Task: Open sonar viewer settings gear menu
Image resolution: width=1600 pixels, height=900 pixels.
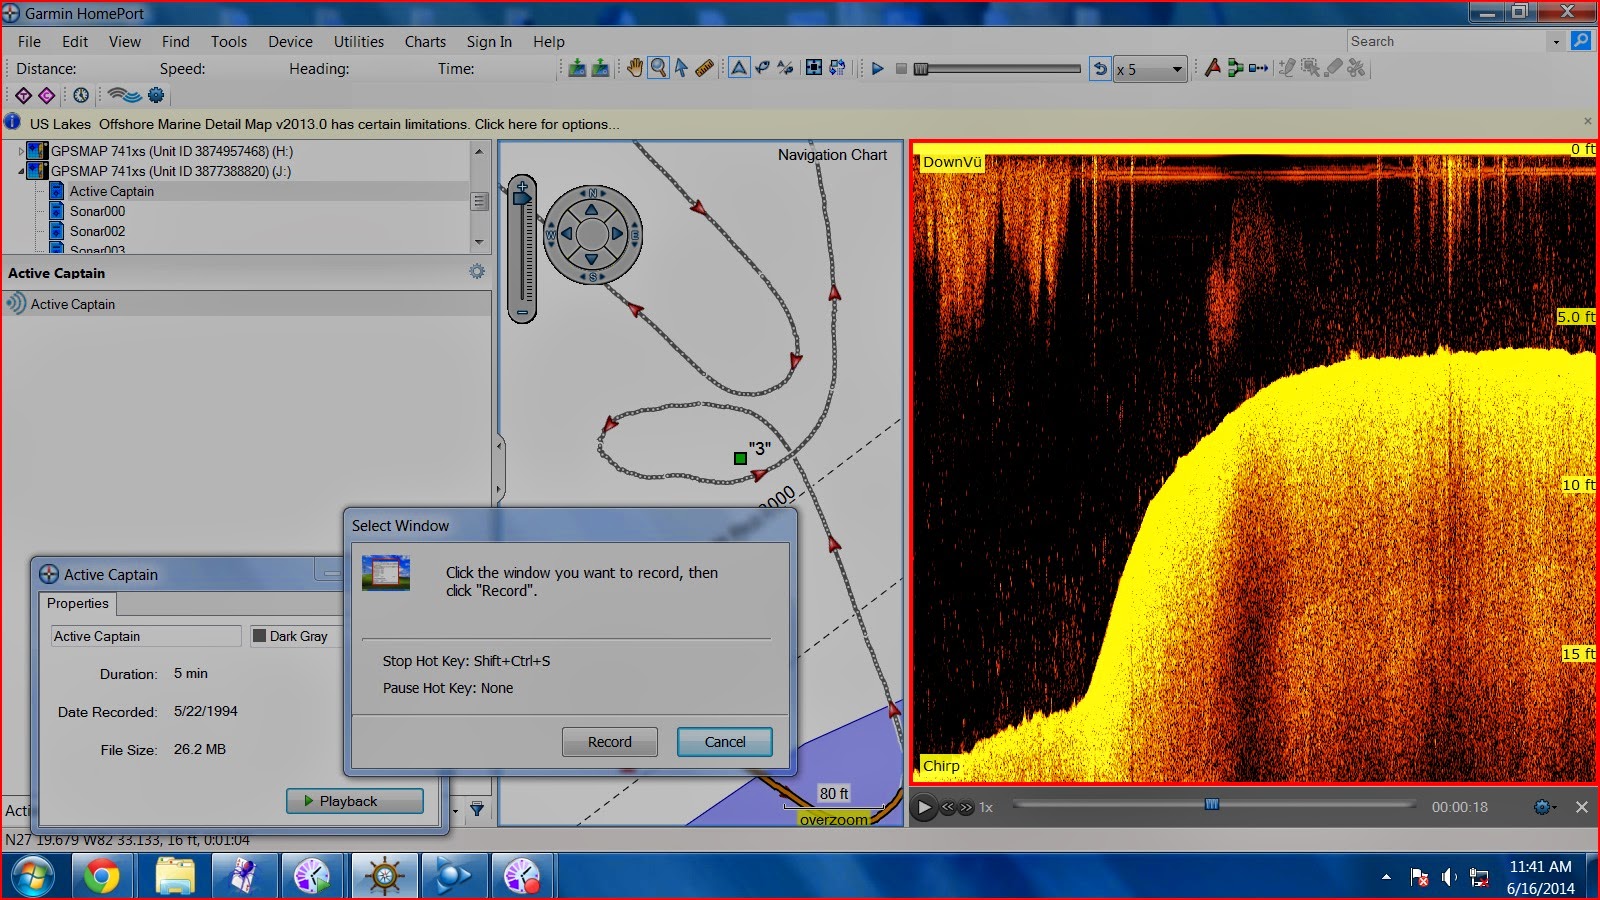Action: tap(1545, 807)
